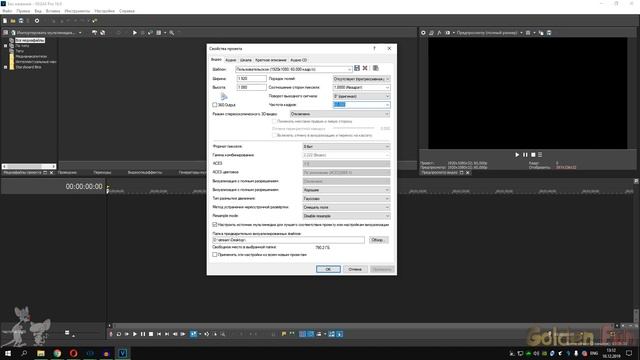Open the Explorer (Проводник) docked tab
Image resolution: width=640 pixels, height=360 pixels.
67,173
